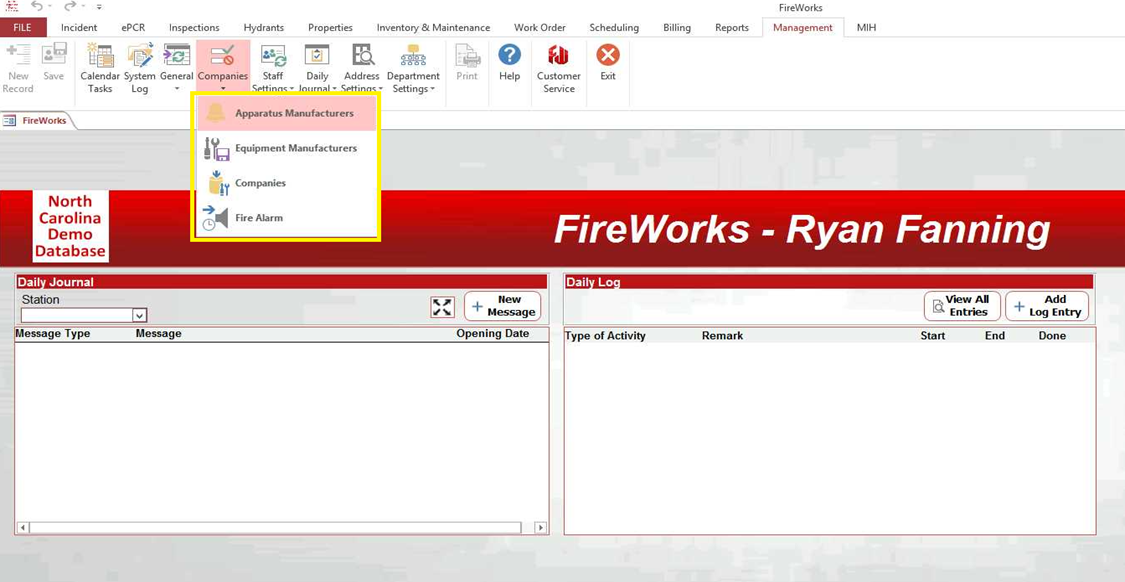Expand the Department Settings dropdown arrow
Image resolution: width=1125 pixels, height=582 pixels.
point(433,89)
